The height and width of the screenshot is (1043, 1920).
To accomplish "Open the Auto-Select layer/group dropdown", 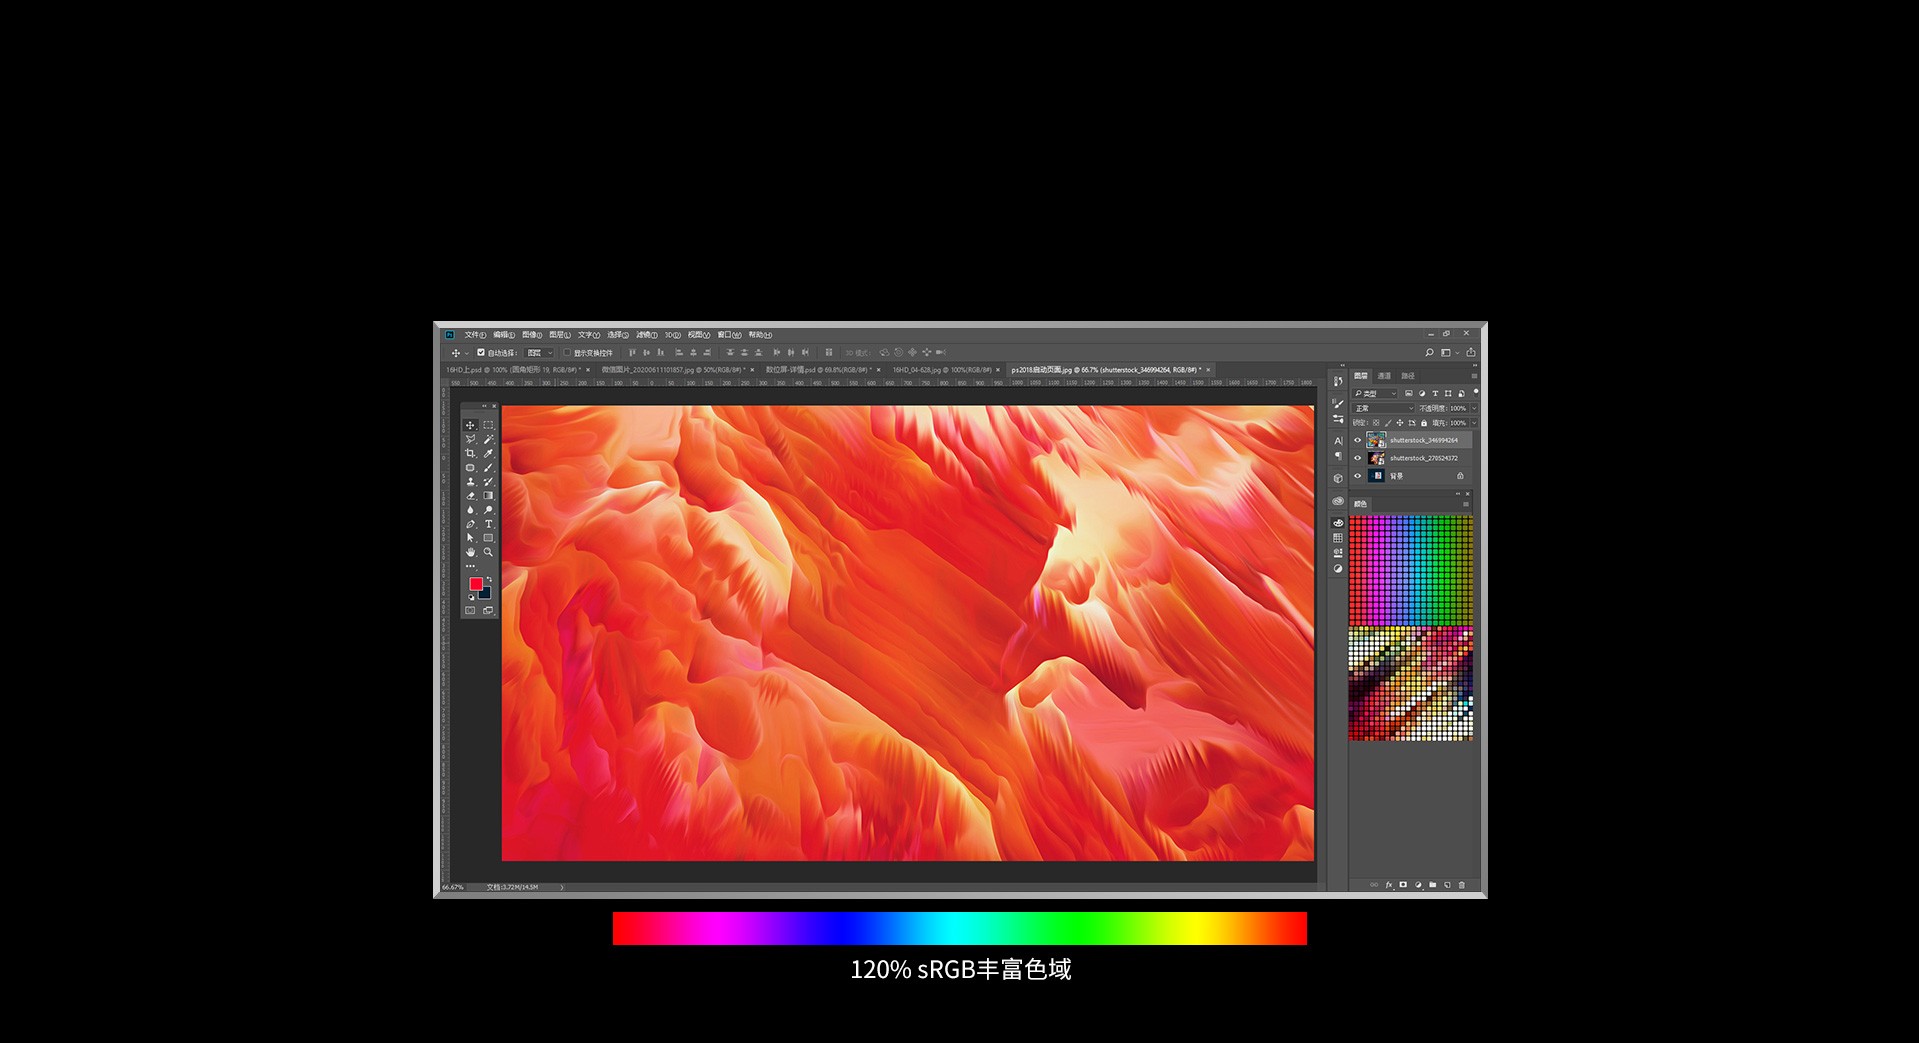I will click(539, 353).
